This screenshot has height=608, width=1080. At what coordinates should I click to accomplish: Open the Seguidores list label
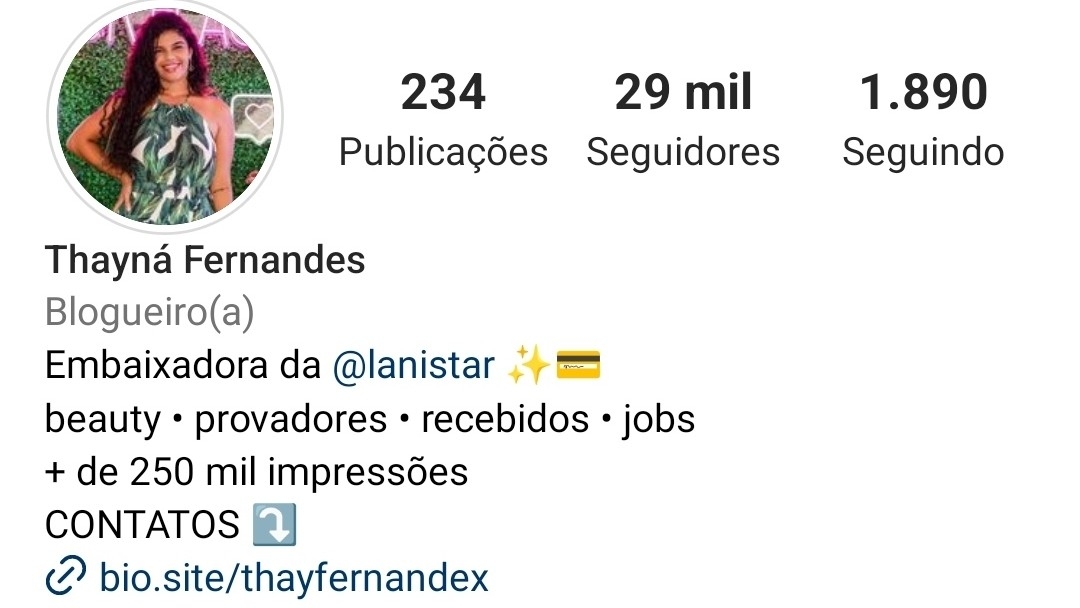[x=683, y=151]
